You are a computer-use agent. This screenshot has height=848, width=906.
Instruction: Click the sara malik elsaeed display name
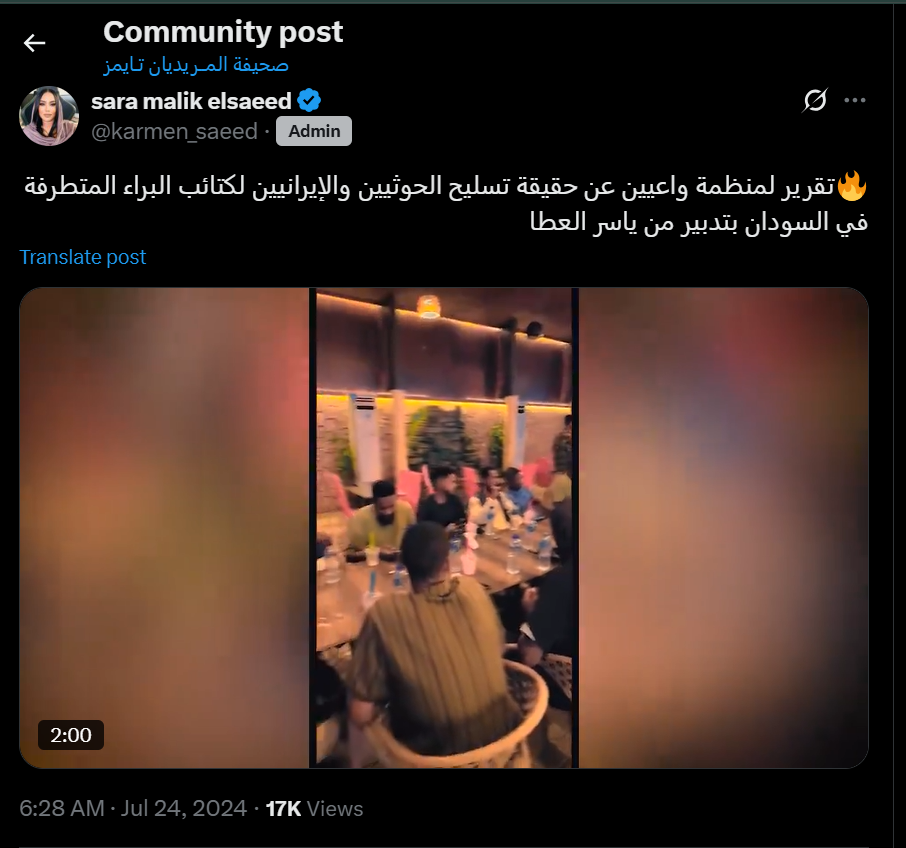click(191, 101)
